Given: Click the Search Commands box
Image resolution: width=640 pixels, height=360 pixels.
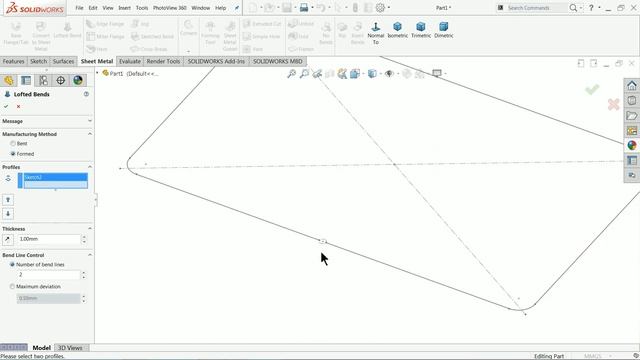Looking at the screenshot, I should pos(536,8).
